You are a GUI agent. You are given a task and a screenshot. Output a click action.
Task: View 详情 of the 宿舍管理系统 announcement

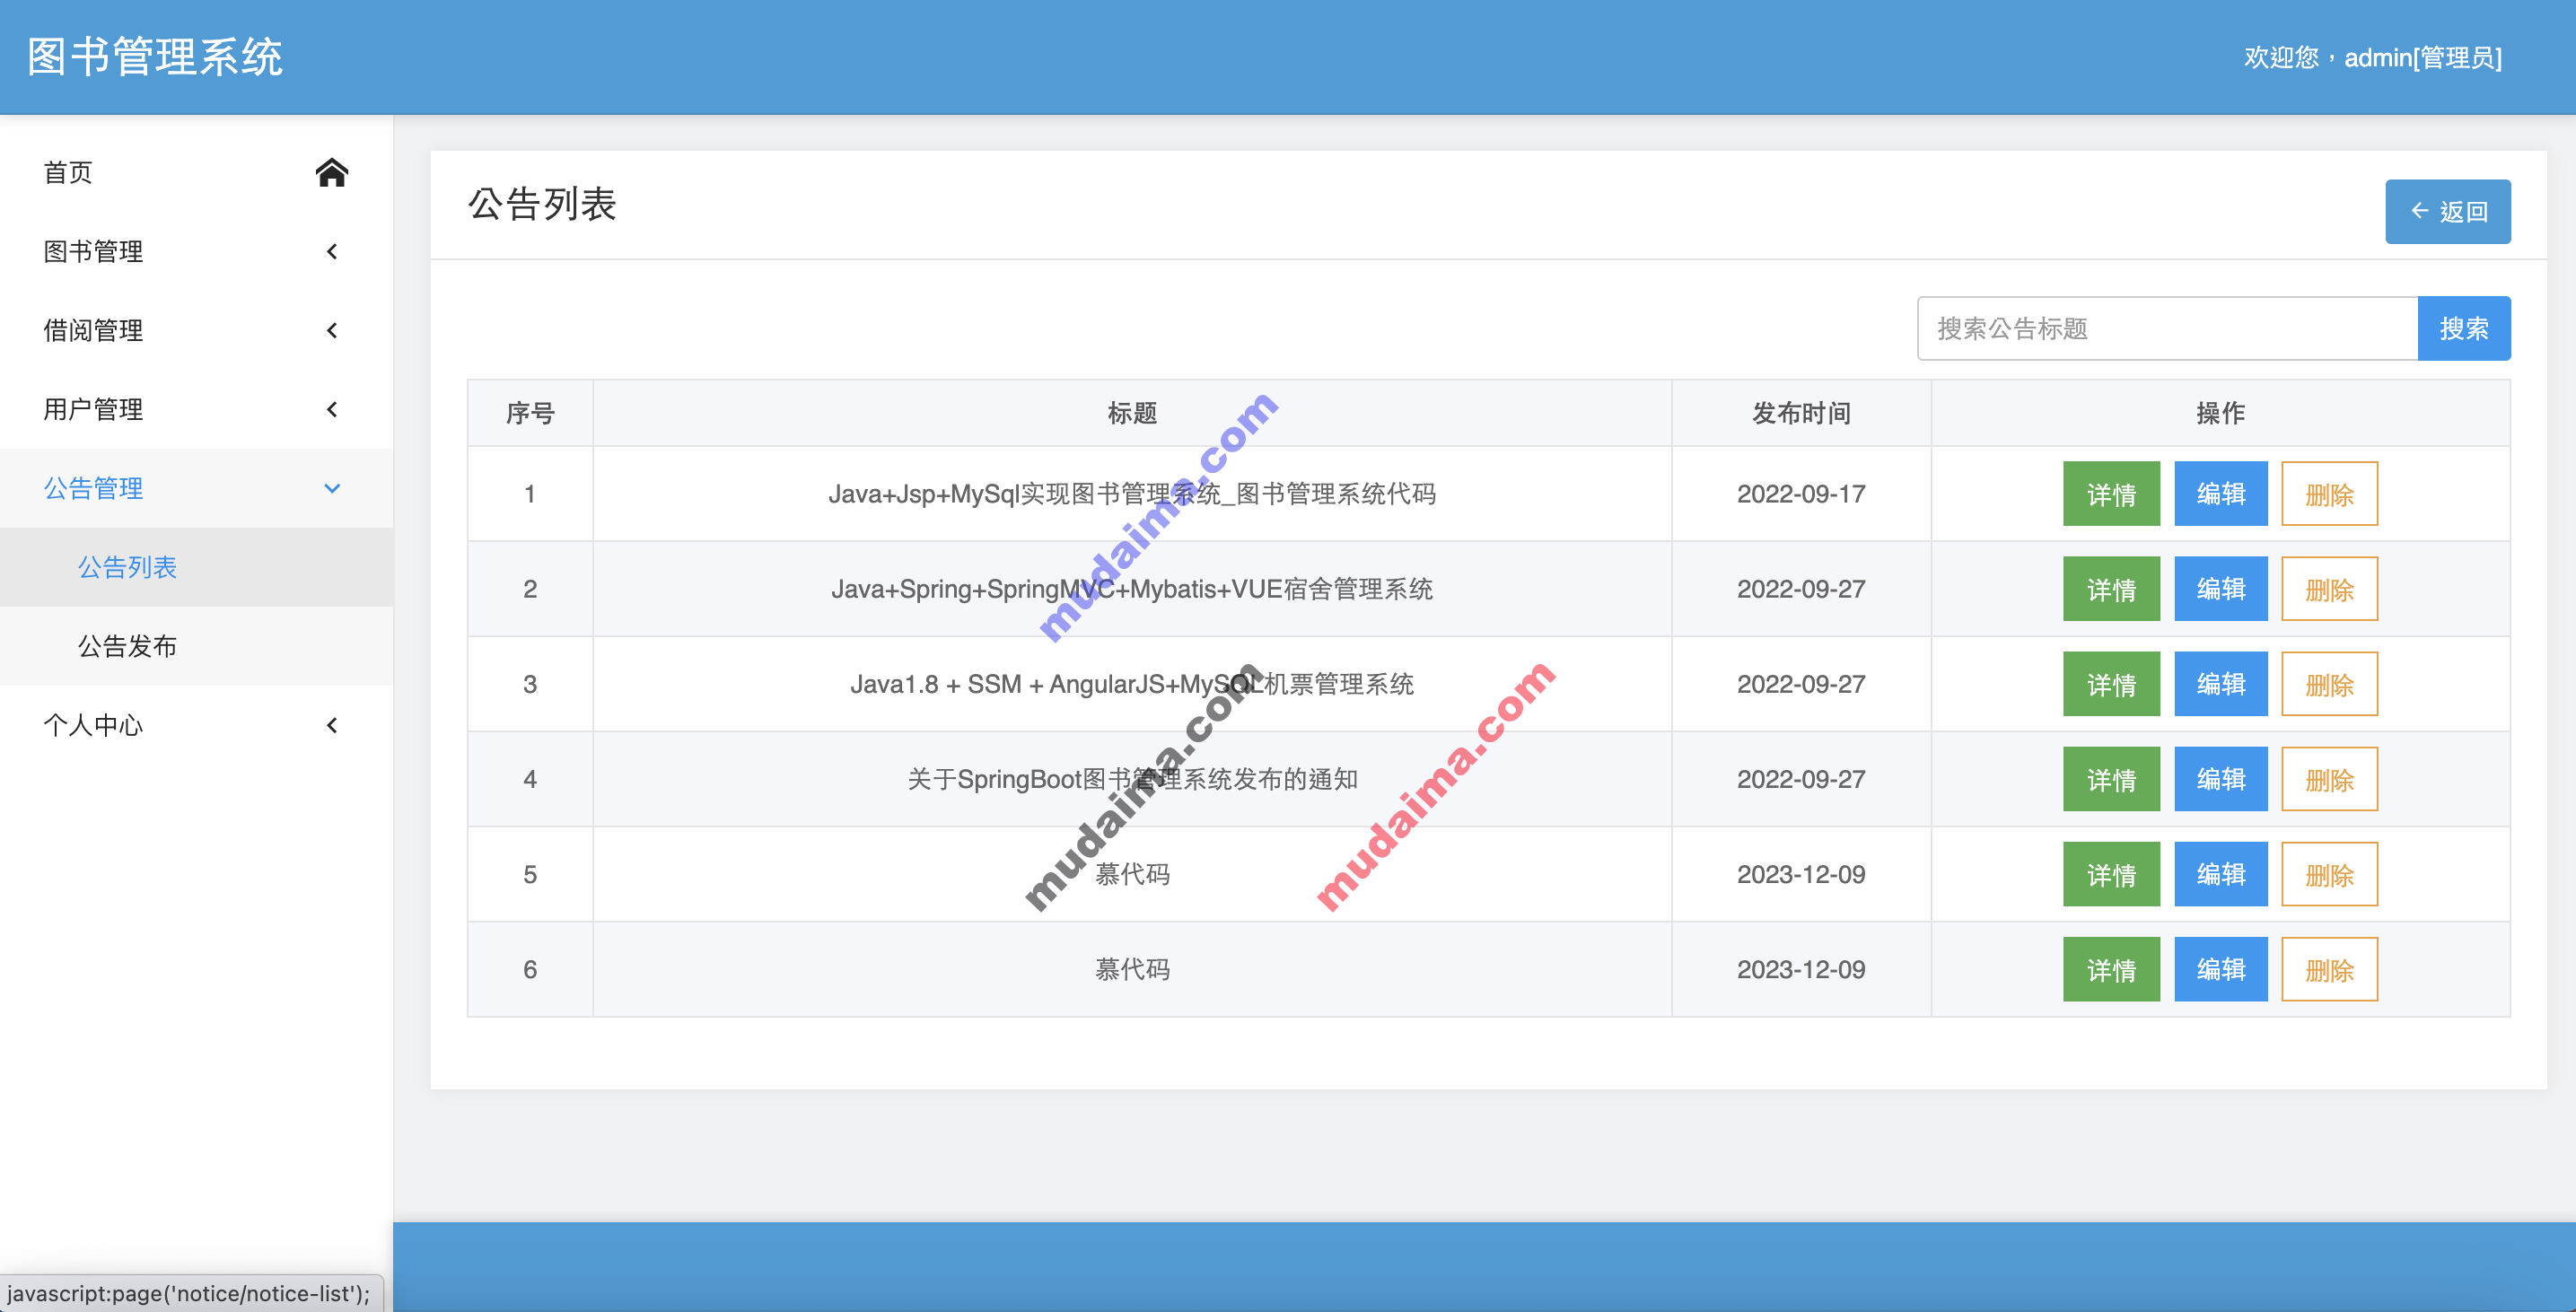[2111, 589]
